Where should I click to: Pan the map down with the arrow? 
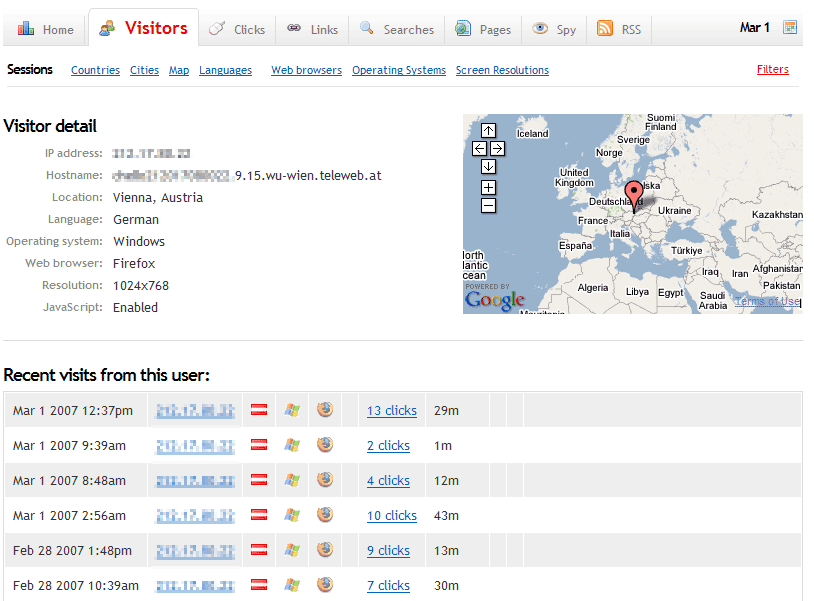(488, 166)
